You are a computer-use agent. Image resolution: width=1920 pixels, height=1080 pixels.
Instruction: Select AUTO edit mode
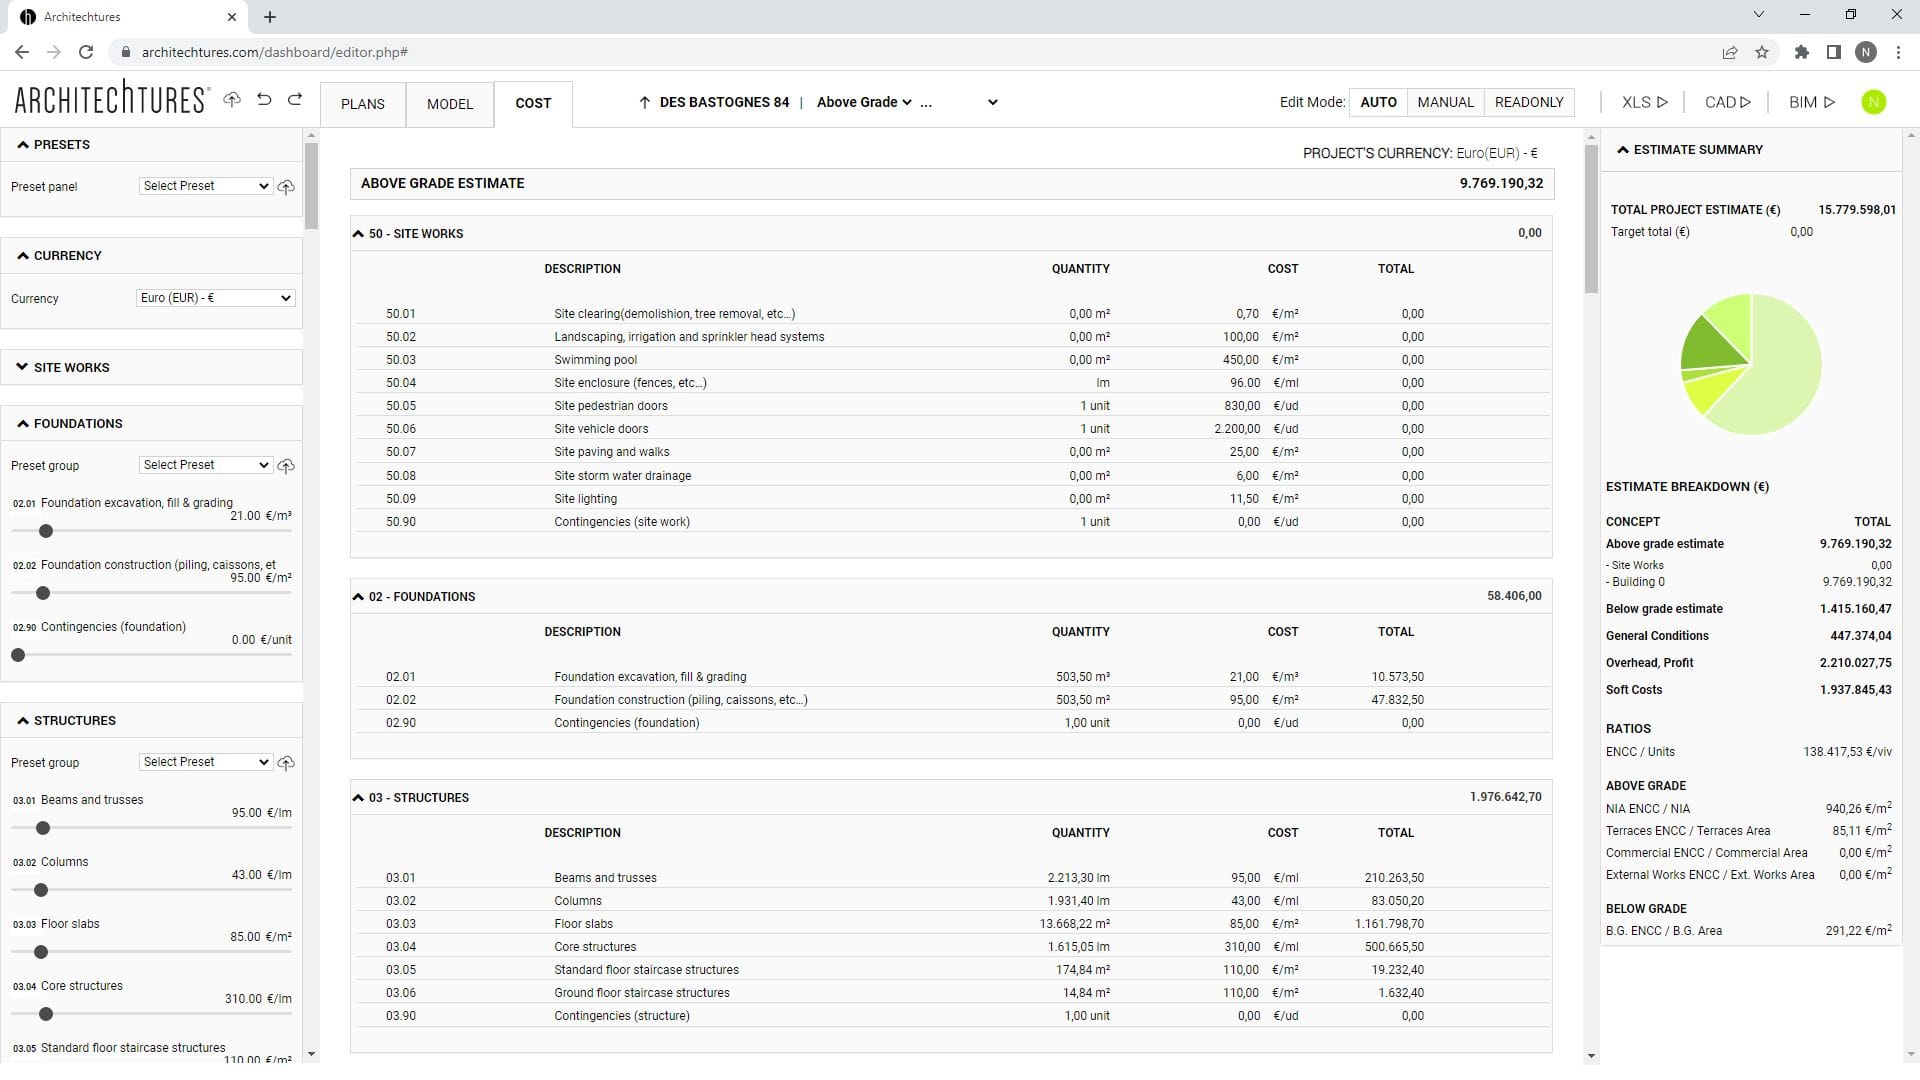[x=1379, y=102]
